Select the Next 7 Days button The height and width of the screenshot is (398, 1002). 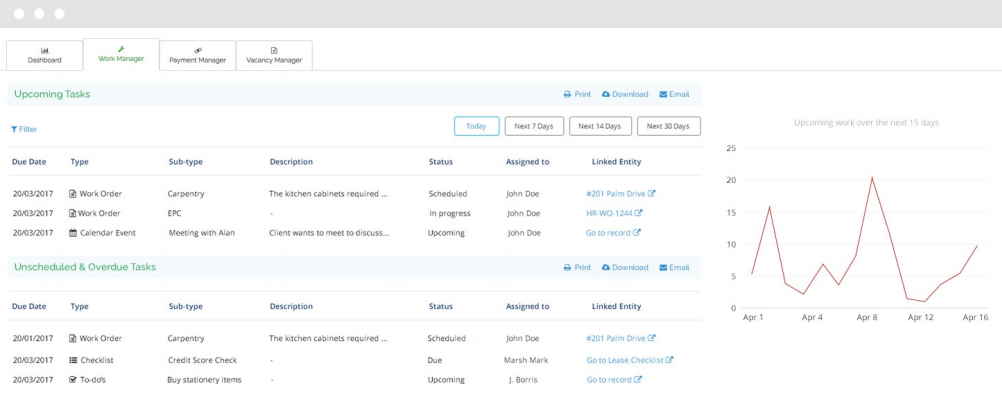tap(534, 126)
